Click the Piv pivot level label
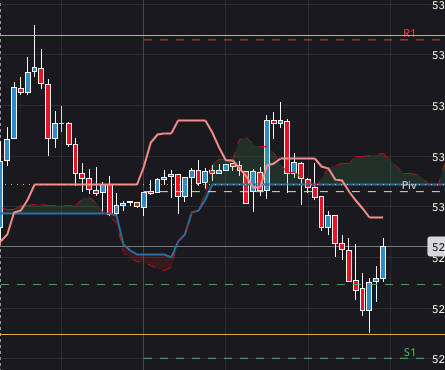 pos(409,185)
